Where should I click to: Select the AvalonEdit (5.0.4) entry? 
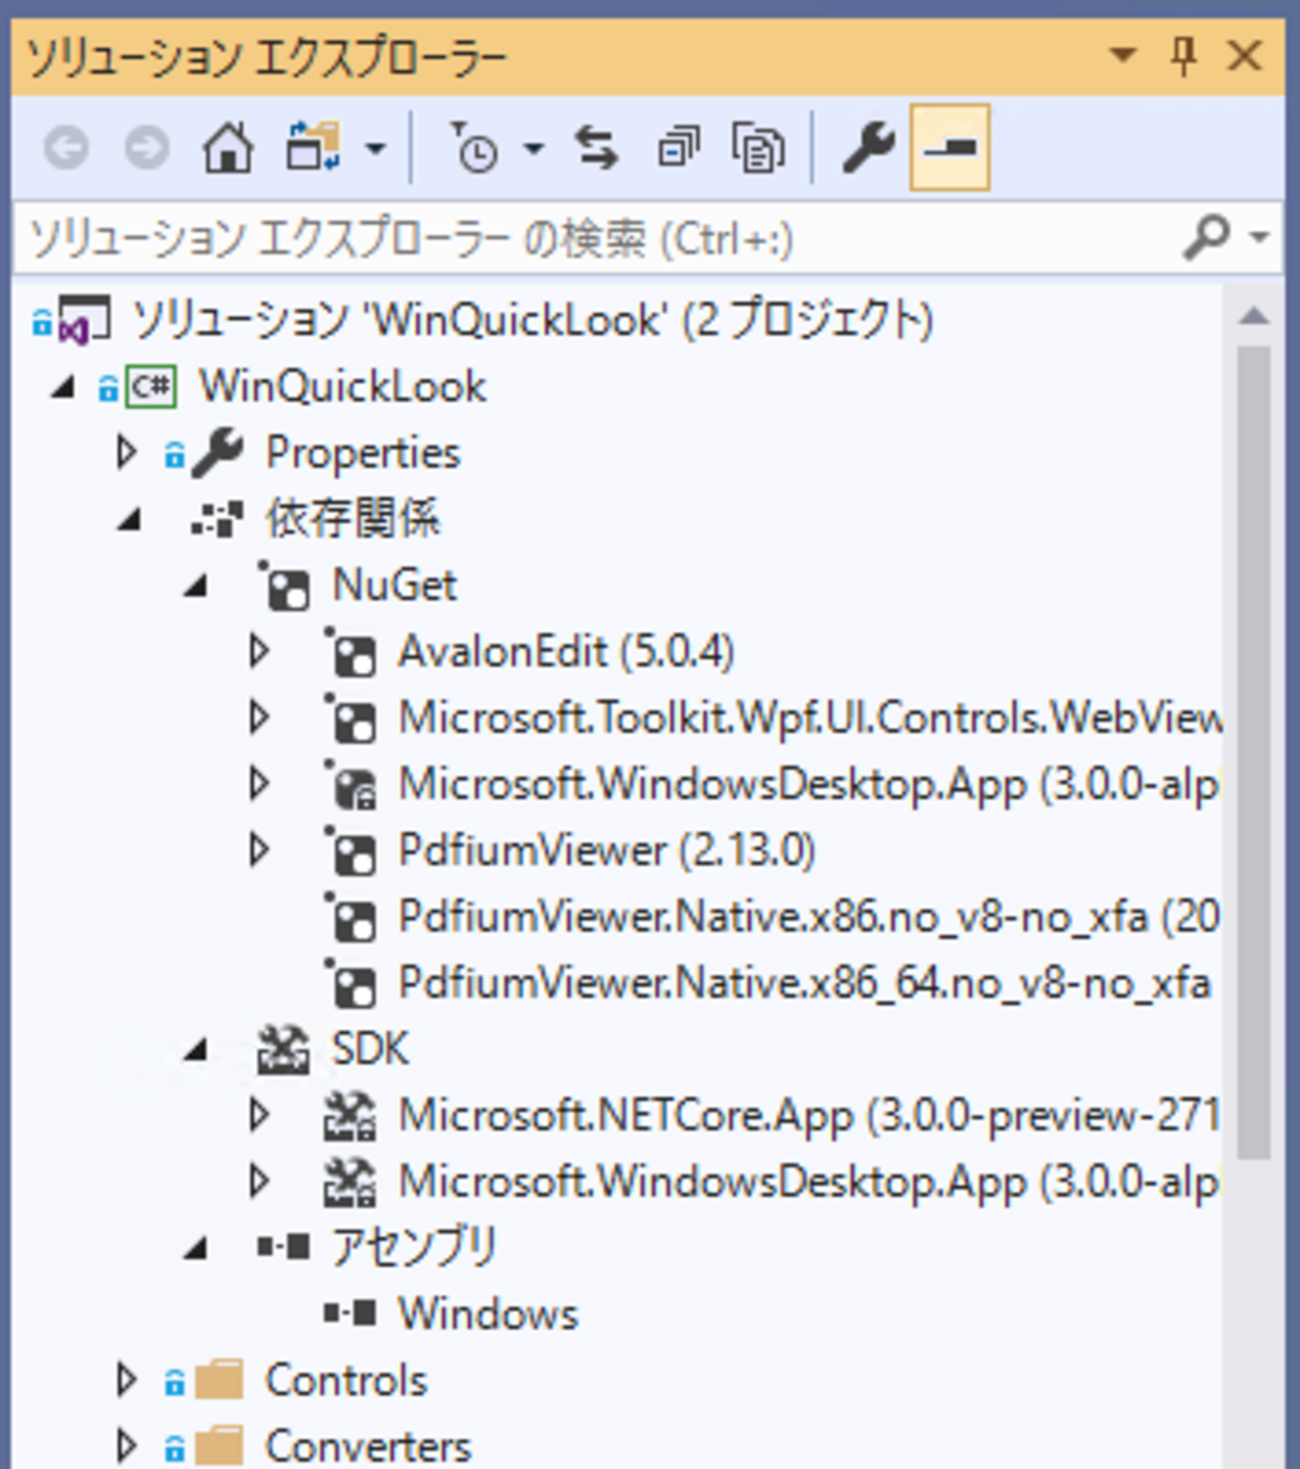pyautogui.click(x=566, y=652)
